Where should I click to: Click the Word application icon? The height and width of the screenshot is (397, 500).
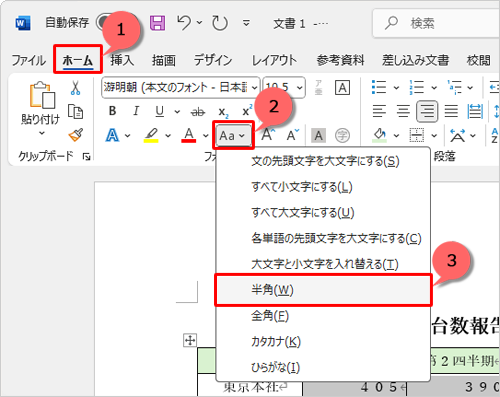(23, 23)
